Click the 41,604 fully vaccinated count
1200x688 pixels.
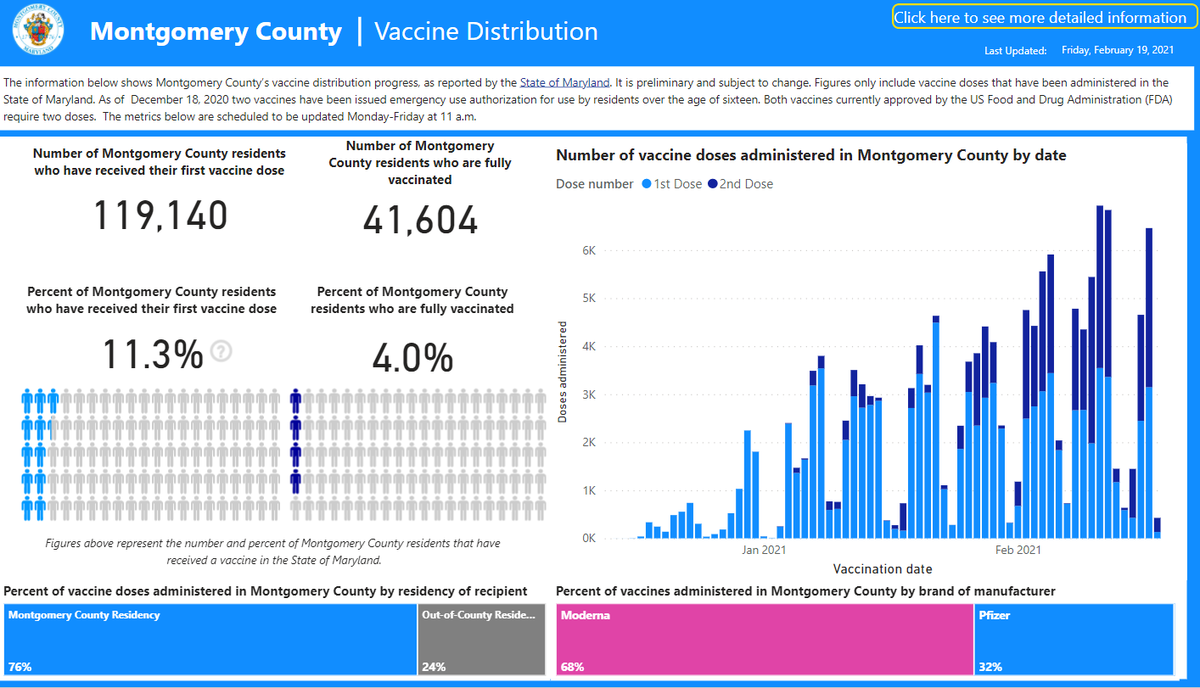420,220
